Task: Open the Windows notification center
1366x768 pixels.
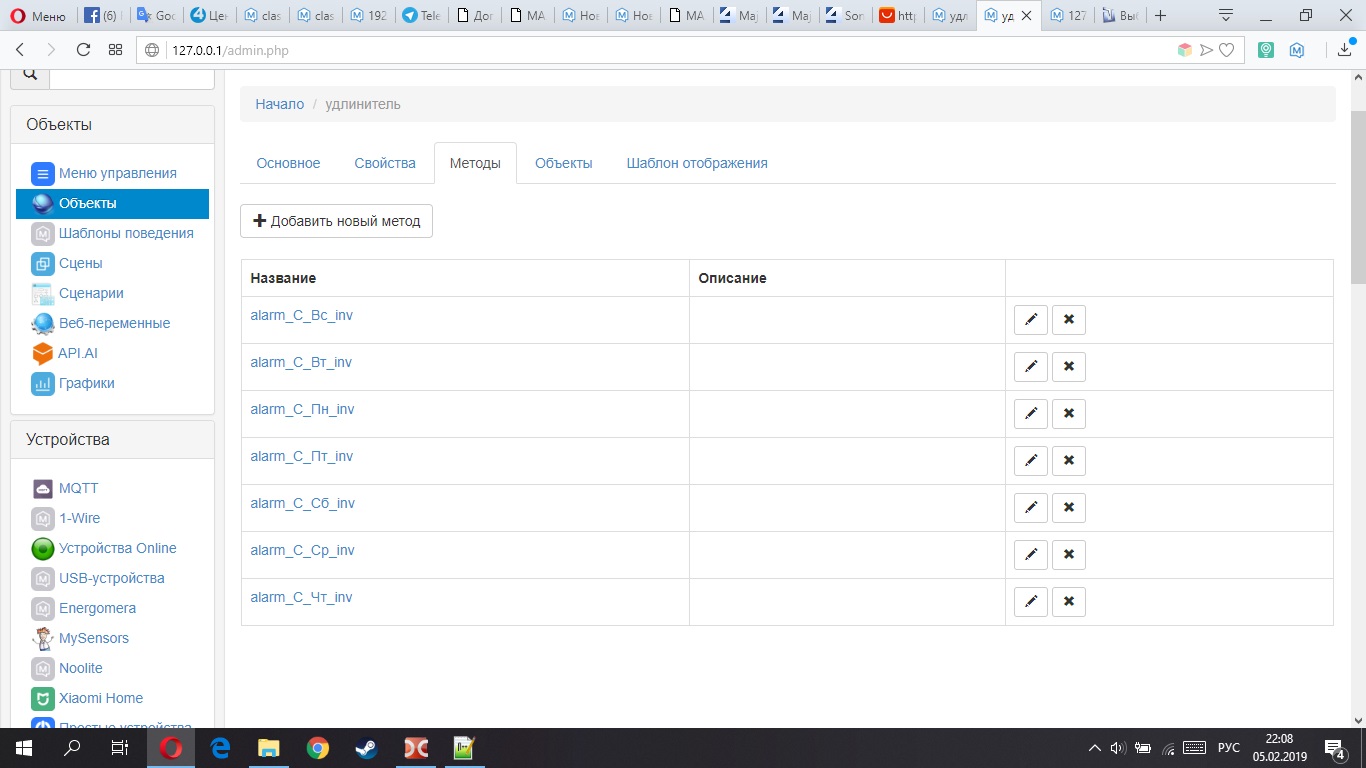Action: [1334, 748]
